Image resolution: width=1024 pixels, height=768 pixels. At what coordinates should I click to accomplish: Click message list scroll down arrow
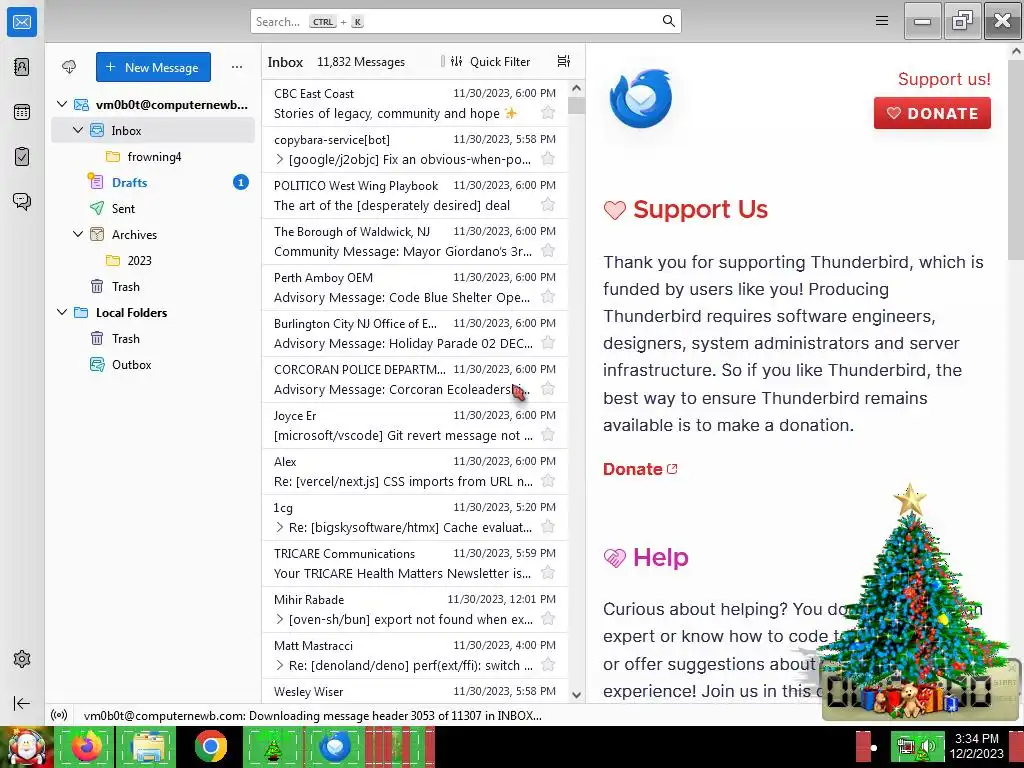click(576, 695)
